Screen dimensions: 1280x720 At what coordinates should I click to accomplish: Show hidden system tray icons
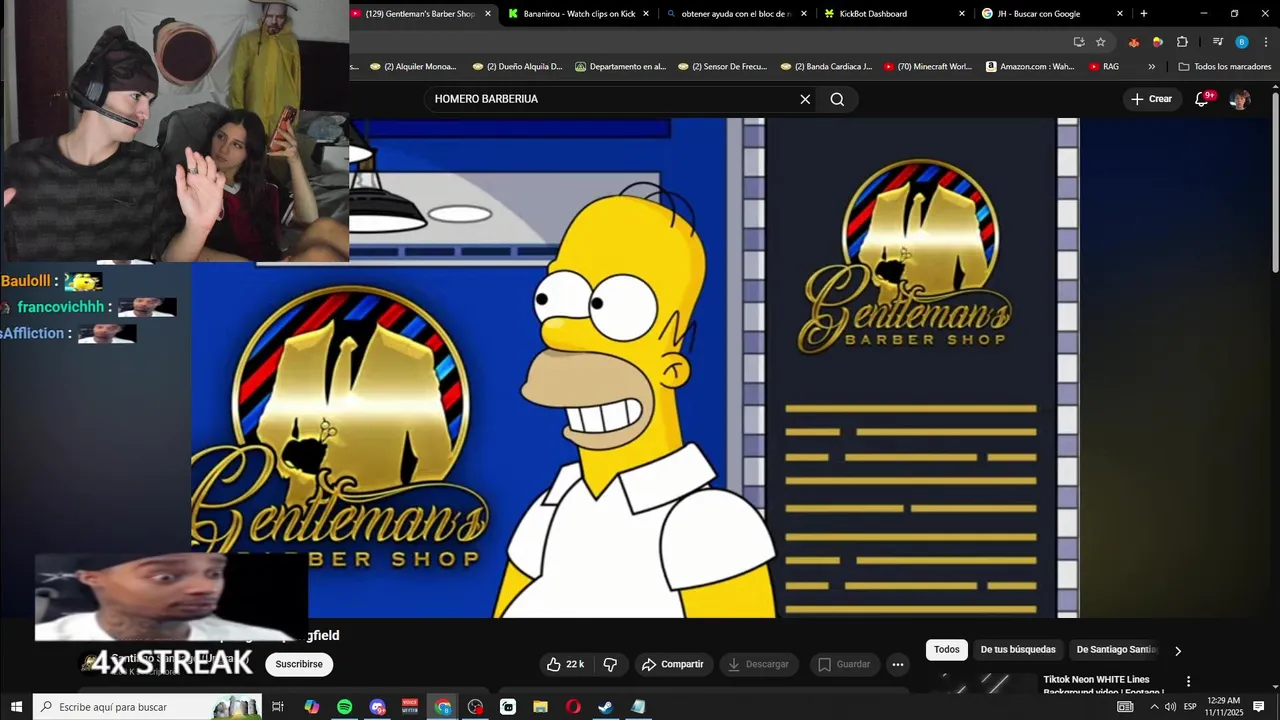click(1154, 707)
